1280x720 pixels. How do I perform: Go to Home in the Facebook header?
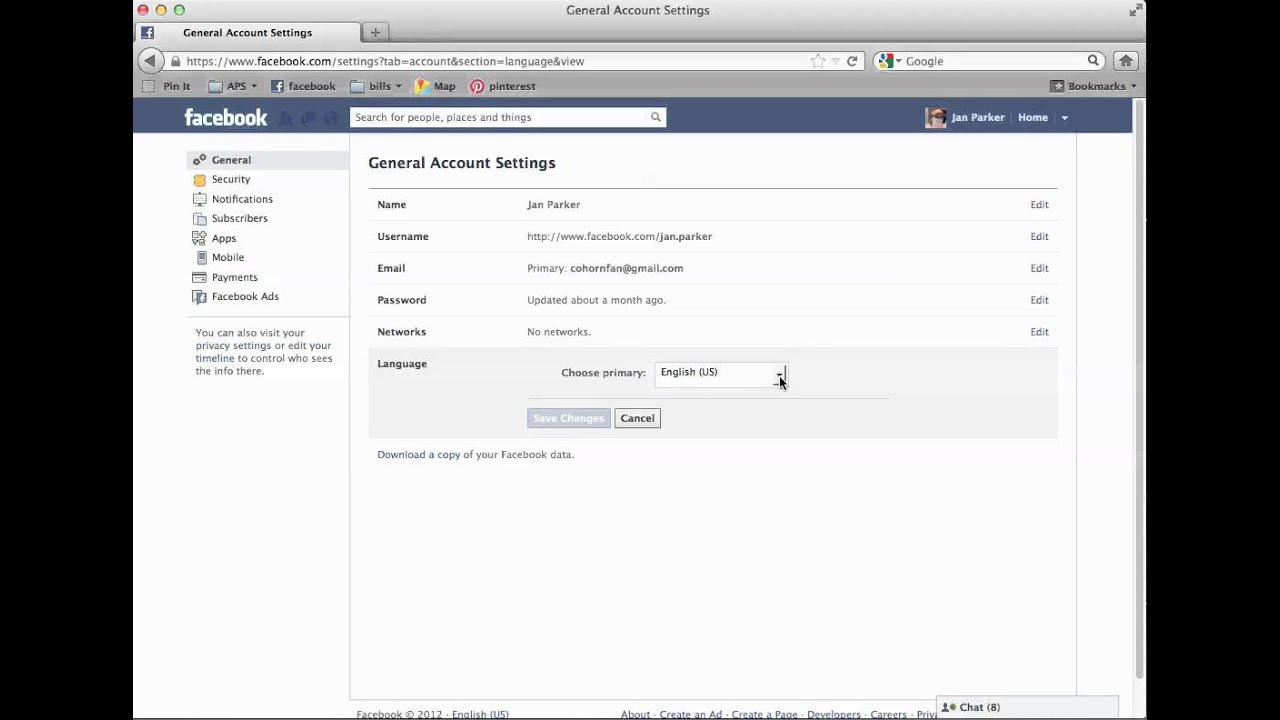point(1033,117)
